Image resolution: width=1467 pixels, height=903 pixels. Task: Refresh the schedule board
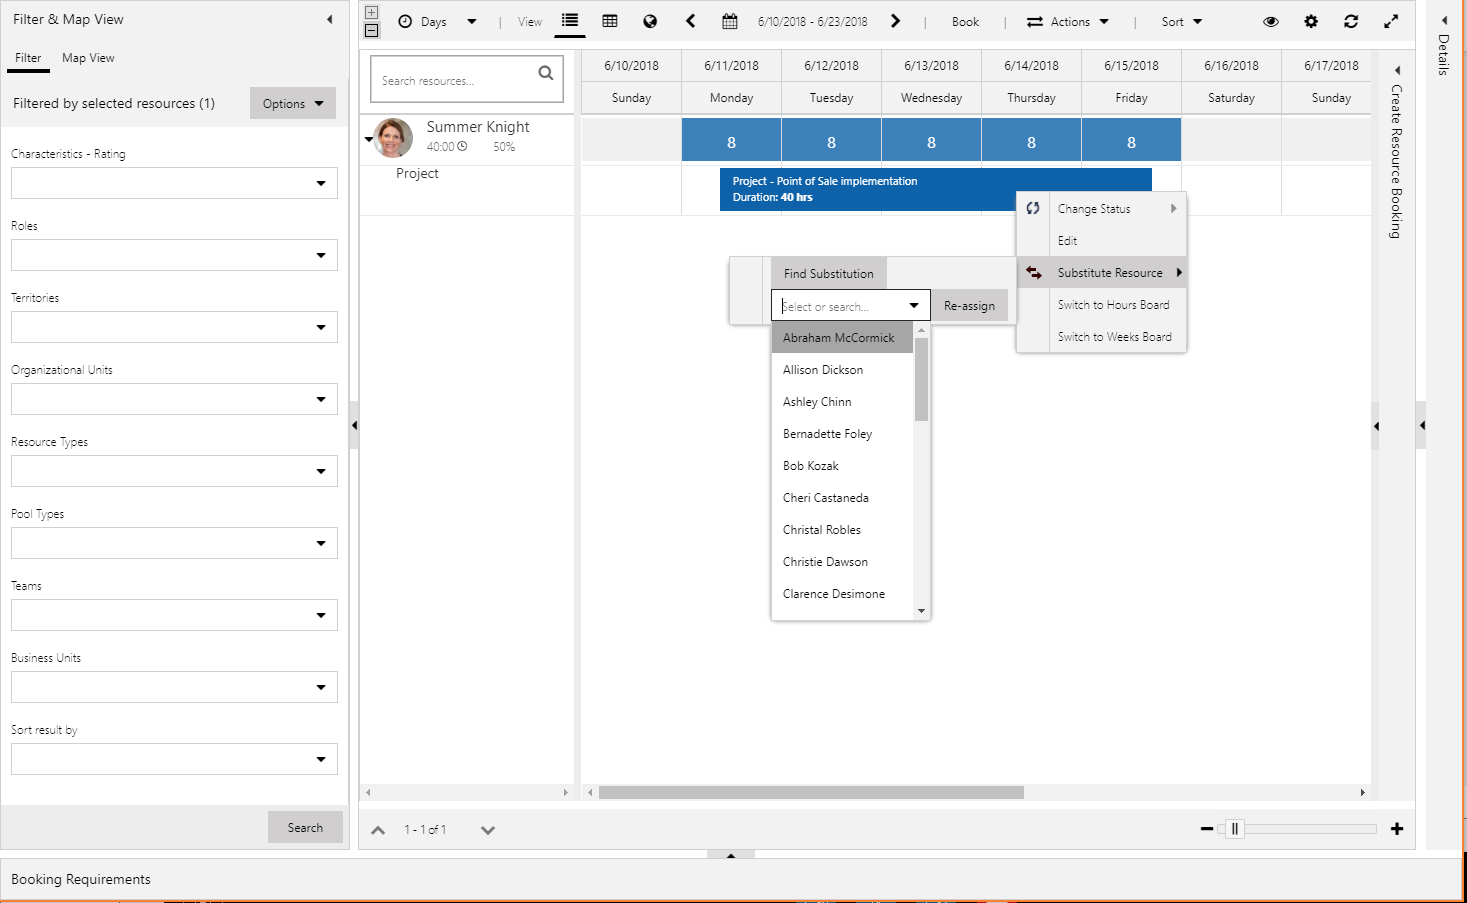[x=1351, y=21]
